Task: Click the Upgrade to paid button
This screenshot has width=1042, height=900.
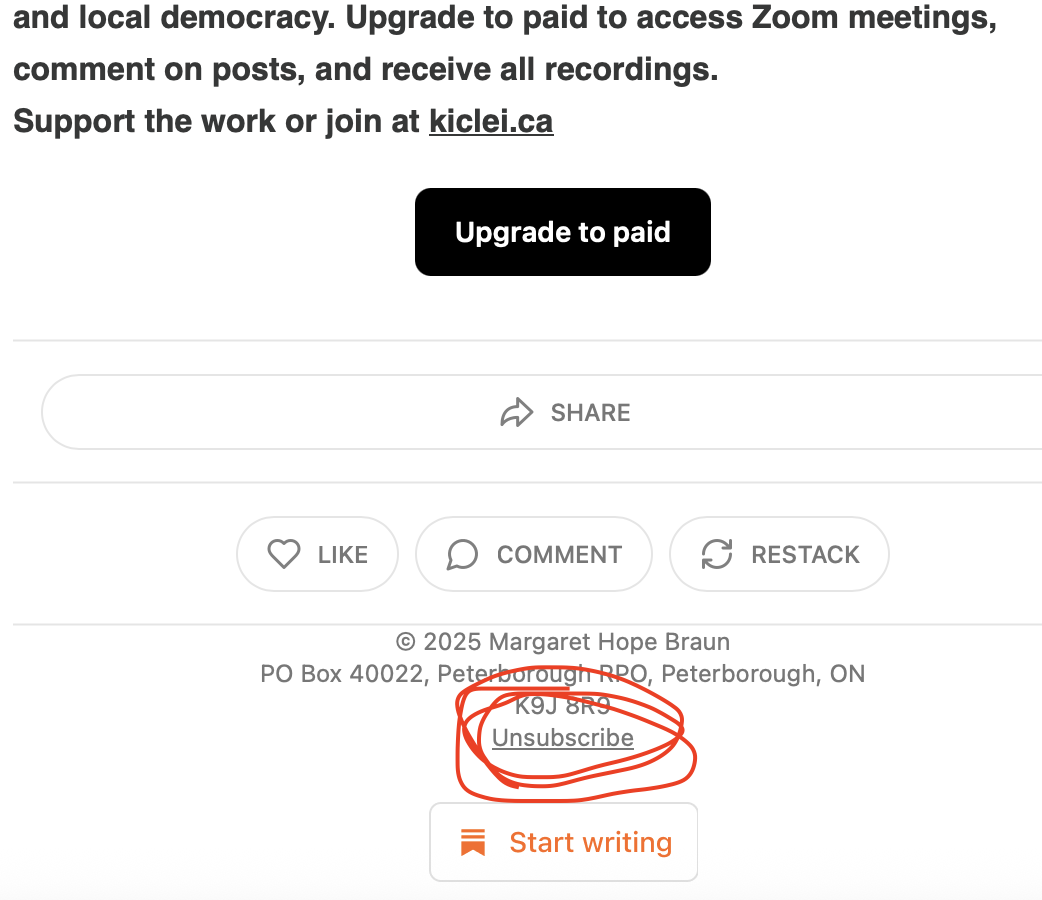Action: pos(563,232)
